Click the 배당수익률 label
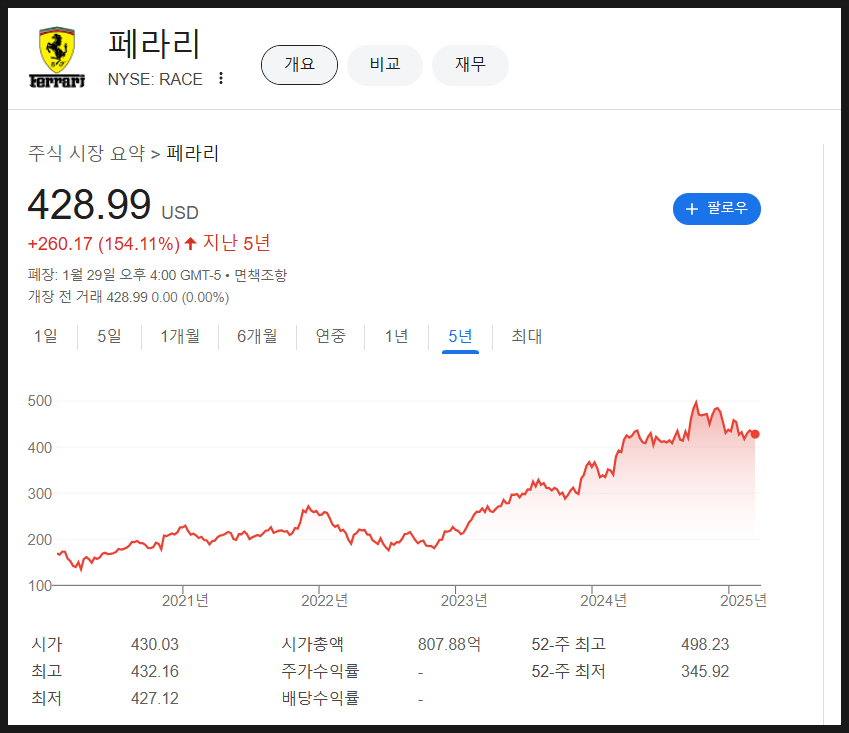The height and width of the screenshot is (733, 849). (x=321, y=698)
